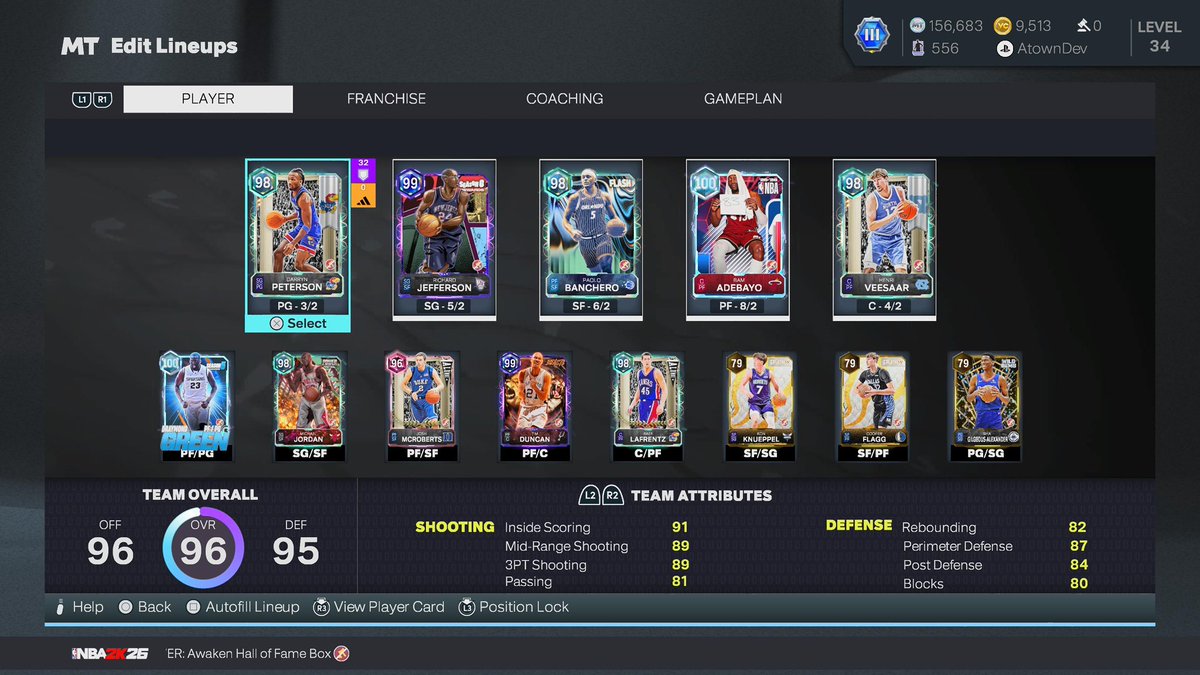Screen dimensions: 1200x675
Task: Choose the Jordan SG/SF bench card
Action: pos(310,406)
